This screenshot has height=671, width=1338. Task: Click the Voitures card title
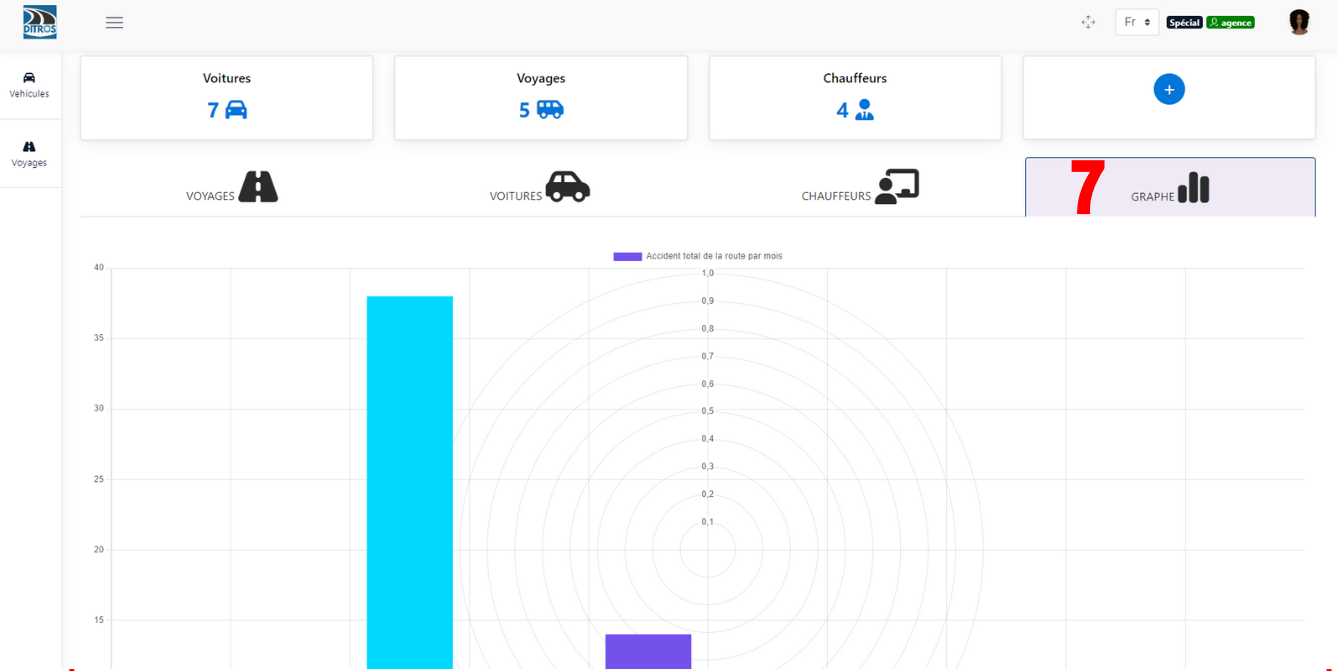pyautogui.click(x=227, y=78)
